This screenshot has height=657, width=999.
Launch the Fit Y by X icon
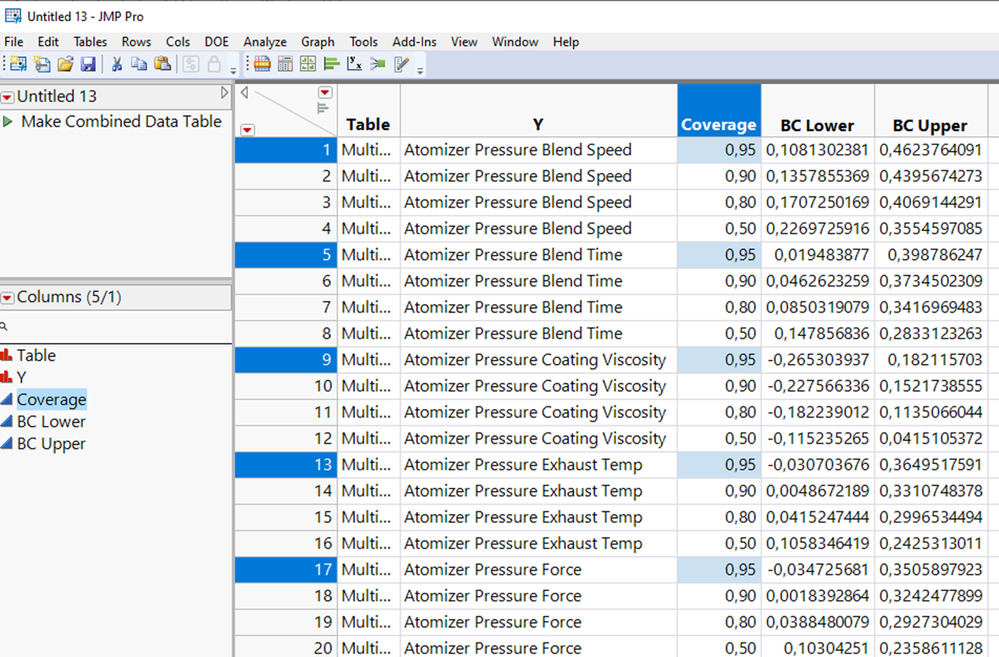click(354, 64)
